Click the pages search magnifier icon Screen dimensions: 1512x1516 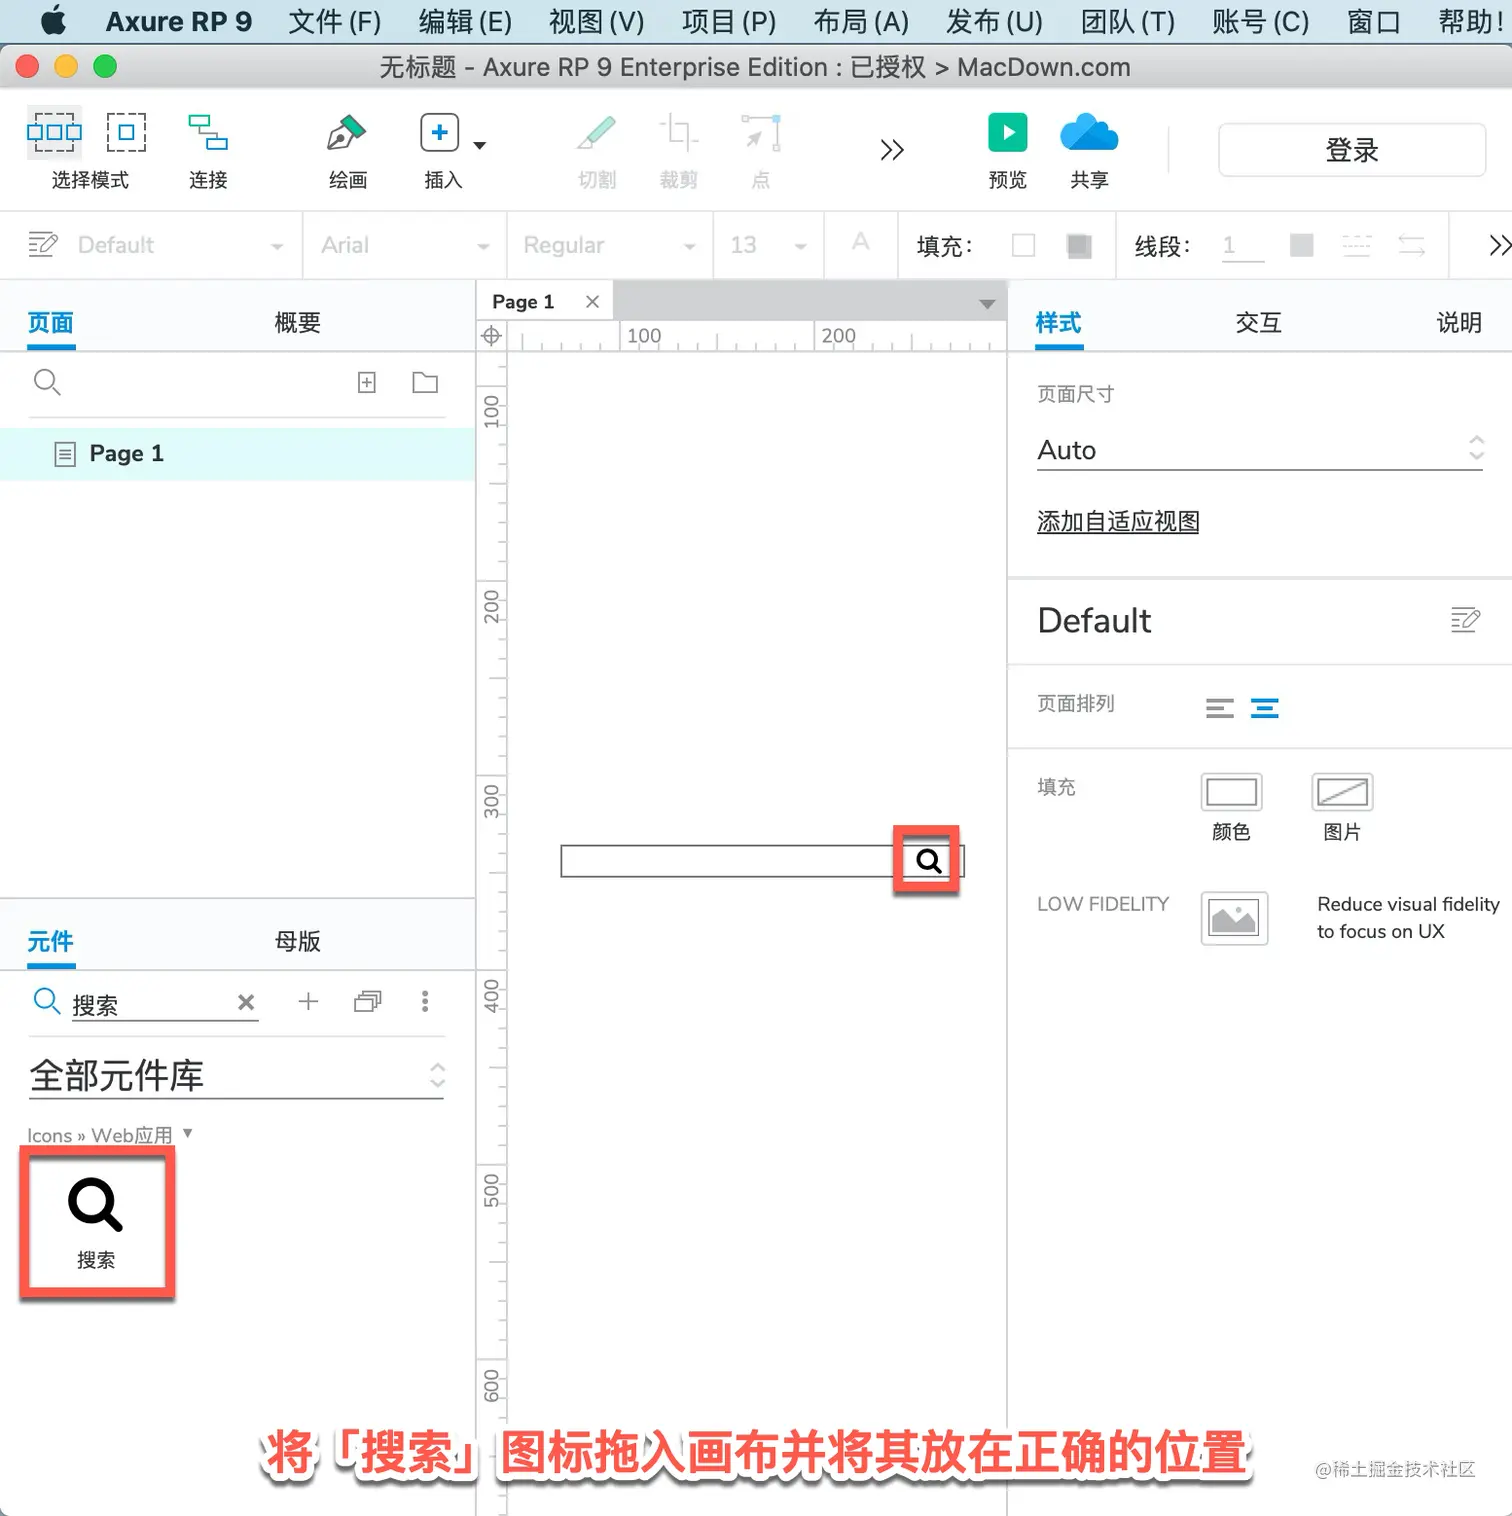(47, 382)
